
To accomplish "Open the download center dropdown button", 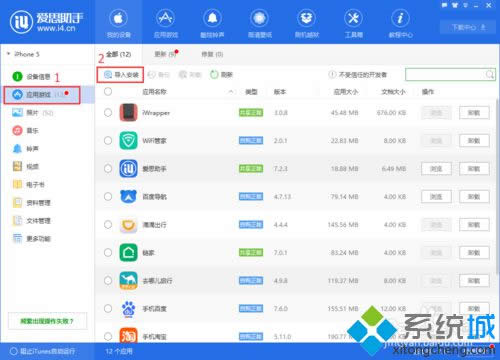I will point(468,27).
